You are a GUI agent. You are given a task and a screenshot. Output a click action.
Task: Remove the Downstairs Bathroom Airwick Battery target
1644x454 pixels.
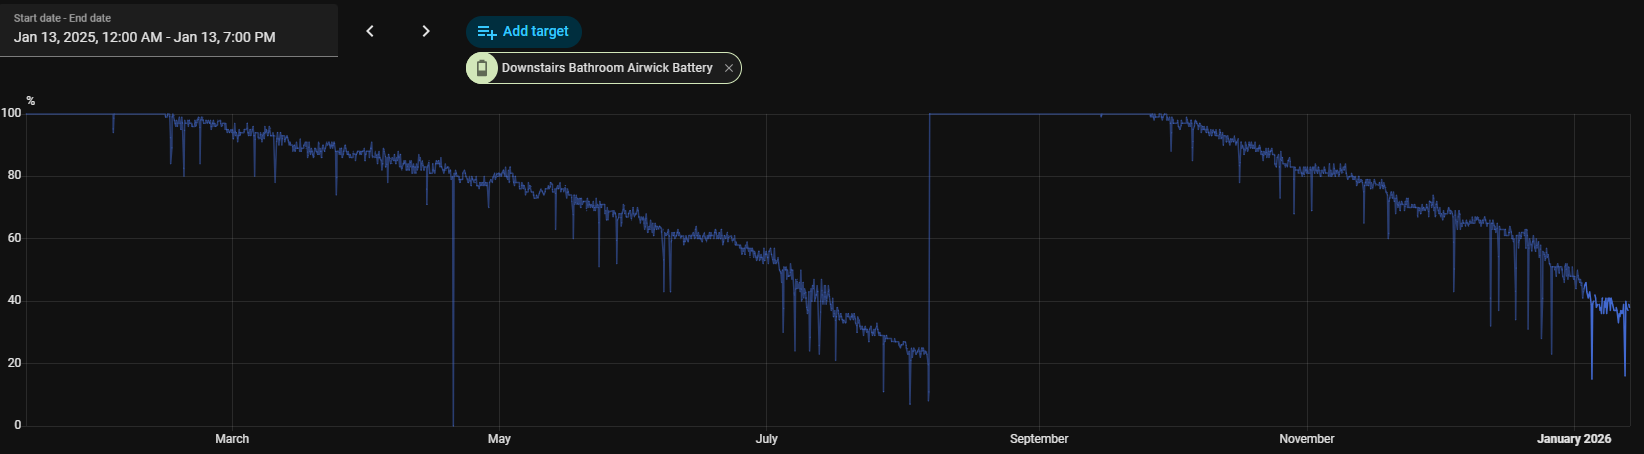pos(729,68)
